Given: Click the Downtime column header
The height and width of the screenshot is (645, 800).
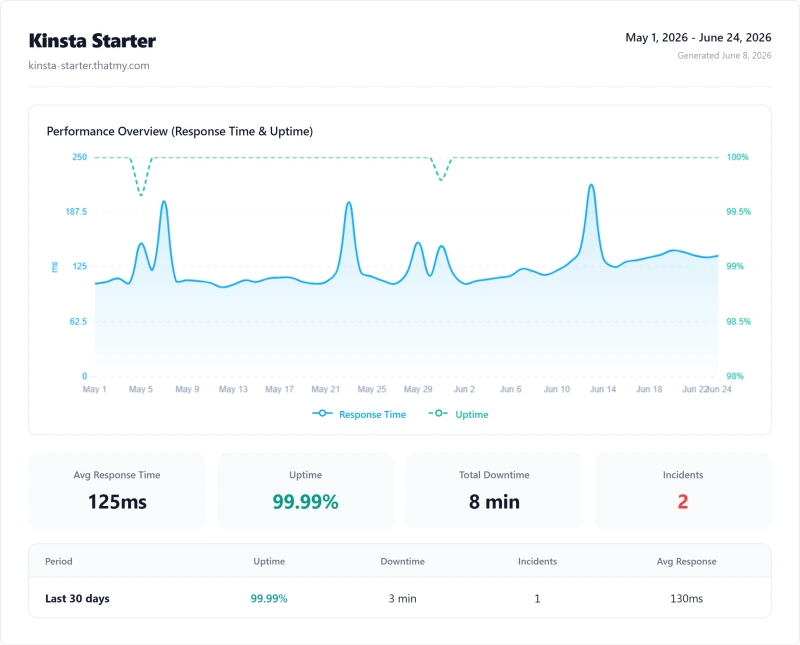Looking at the screenshot, I should (403, 561).
